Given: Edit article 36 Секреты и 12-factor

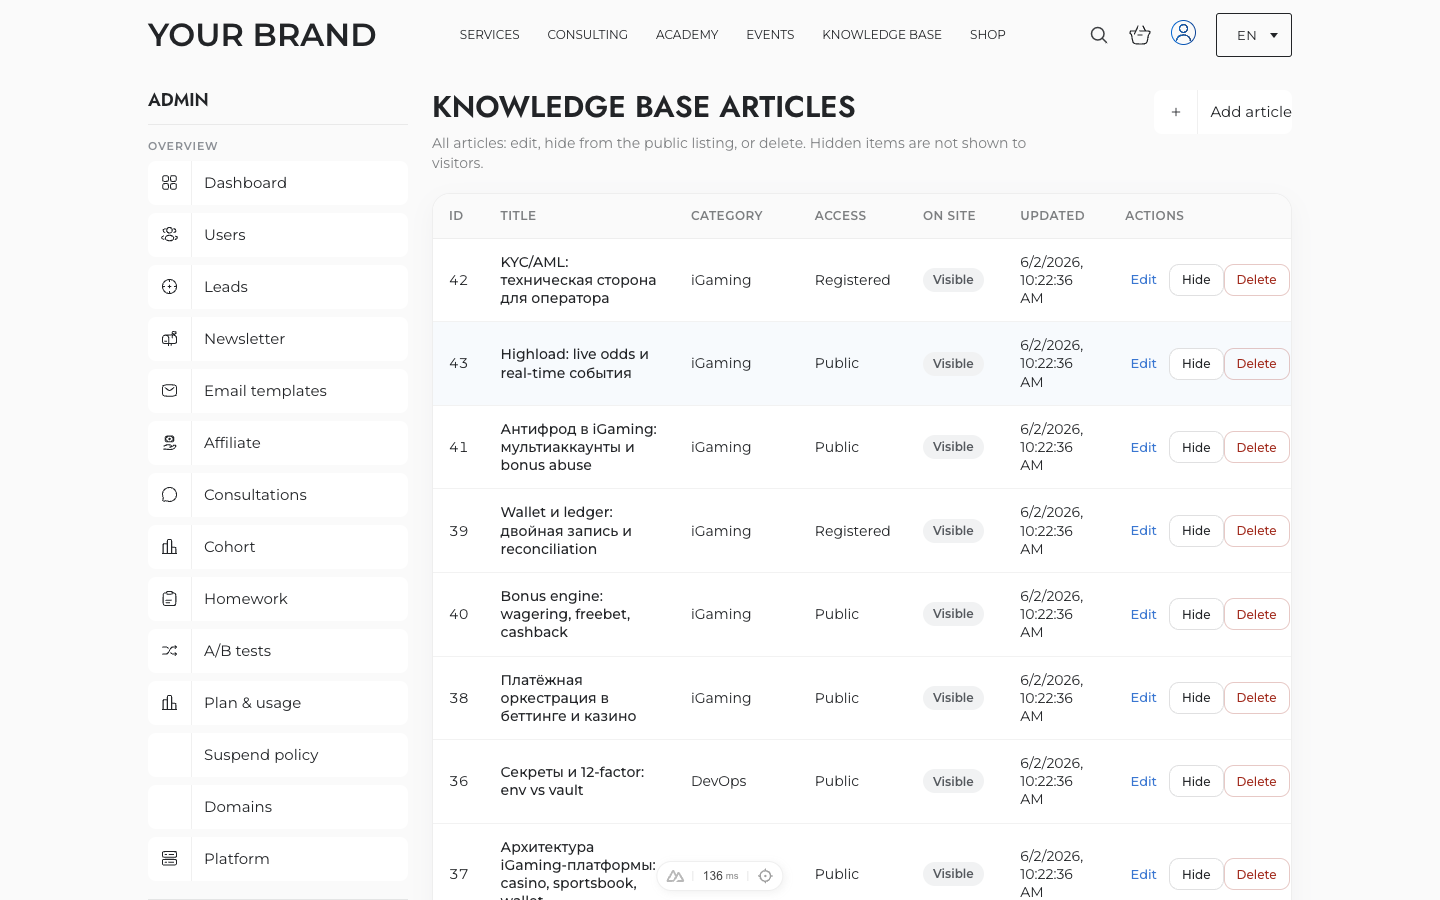Looking at the screenshot, I should (x=1143, y=782).
